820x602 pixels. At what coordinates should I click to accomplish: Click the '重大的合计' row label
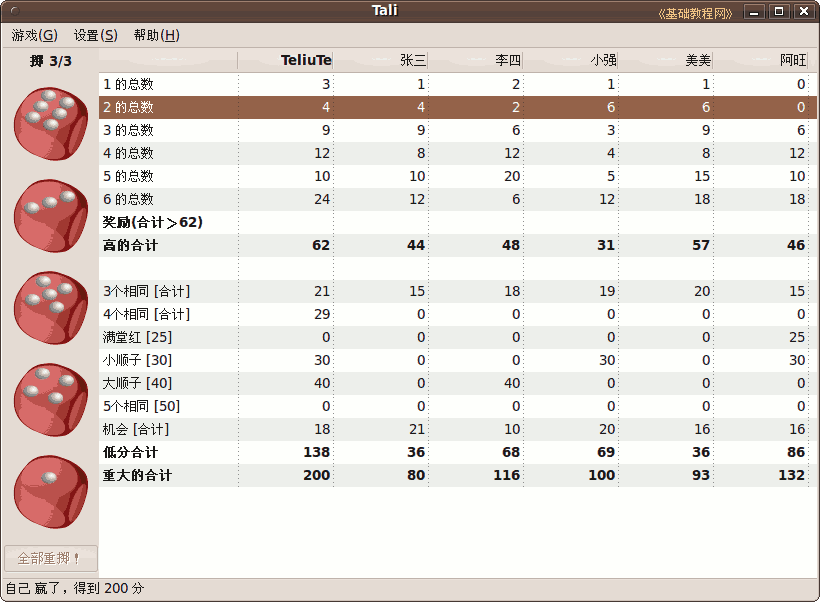click(137, 475)
